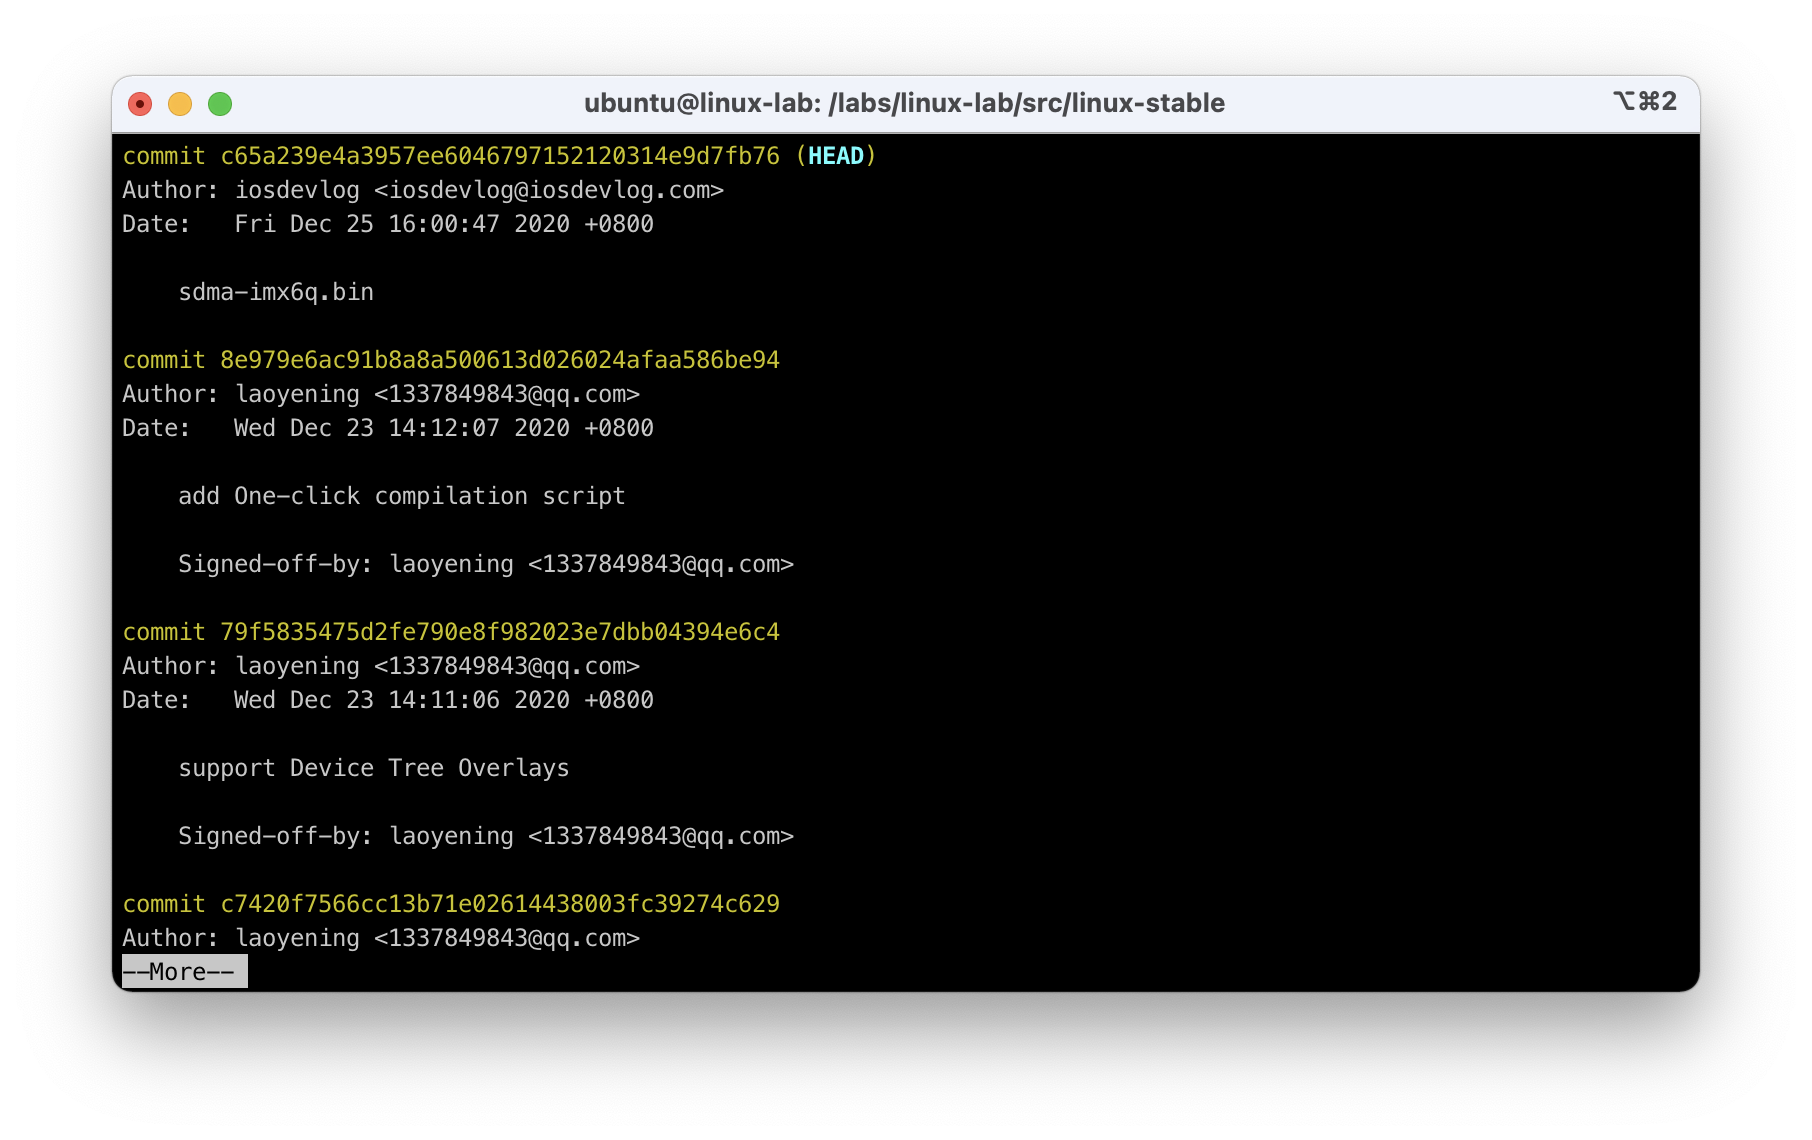The height and width of the screenshot is (1140, 1812).
Task: Click commit hash 8e979e6ac91b8a8a500613d026024afaa586be94
Action: (x=500, y=360)
